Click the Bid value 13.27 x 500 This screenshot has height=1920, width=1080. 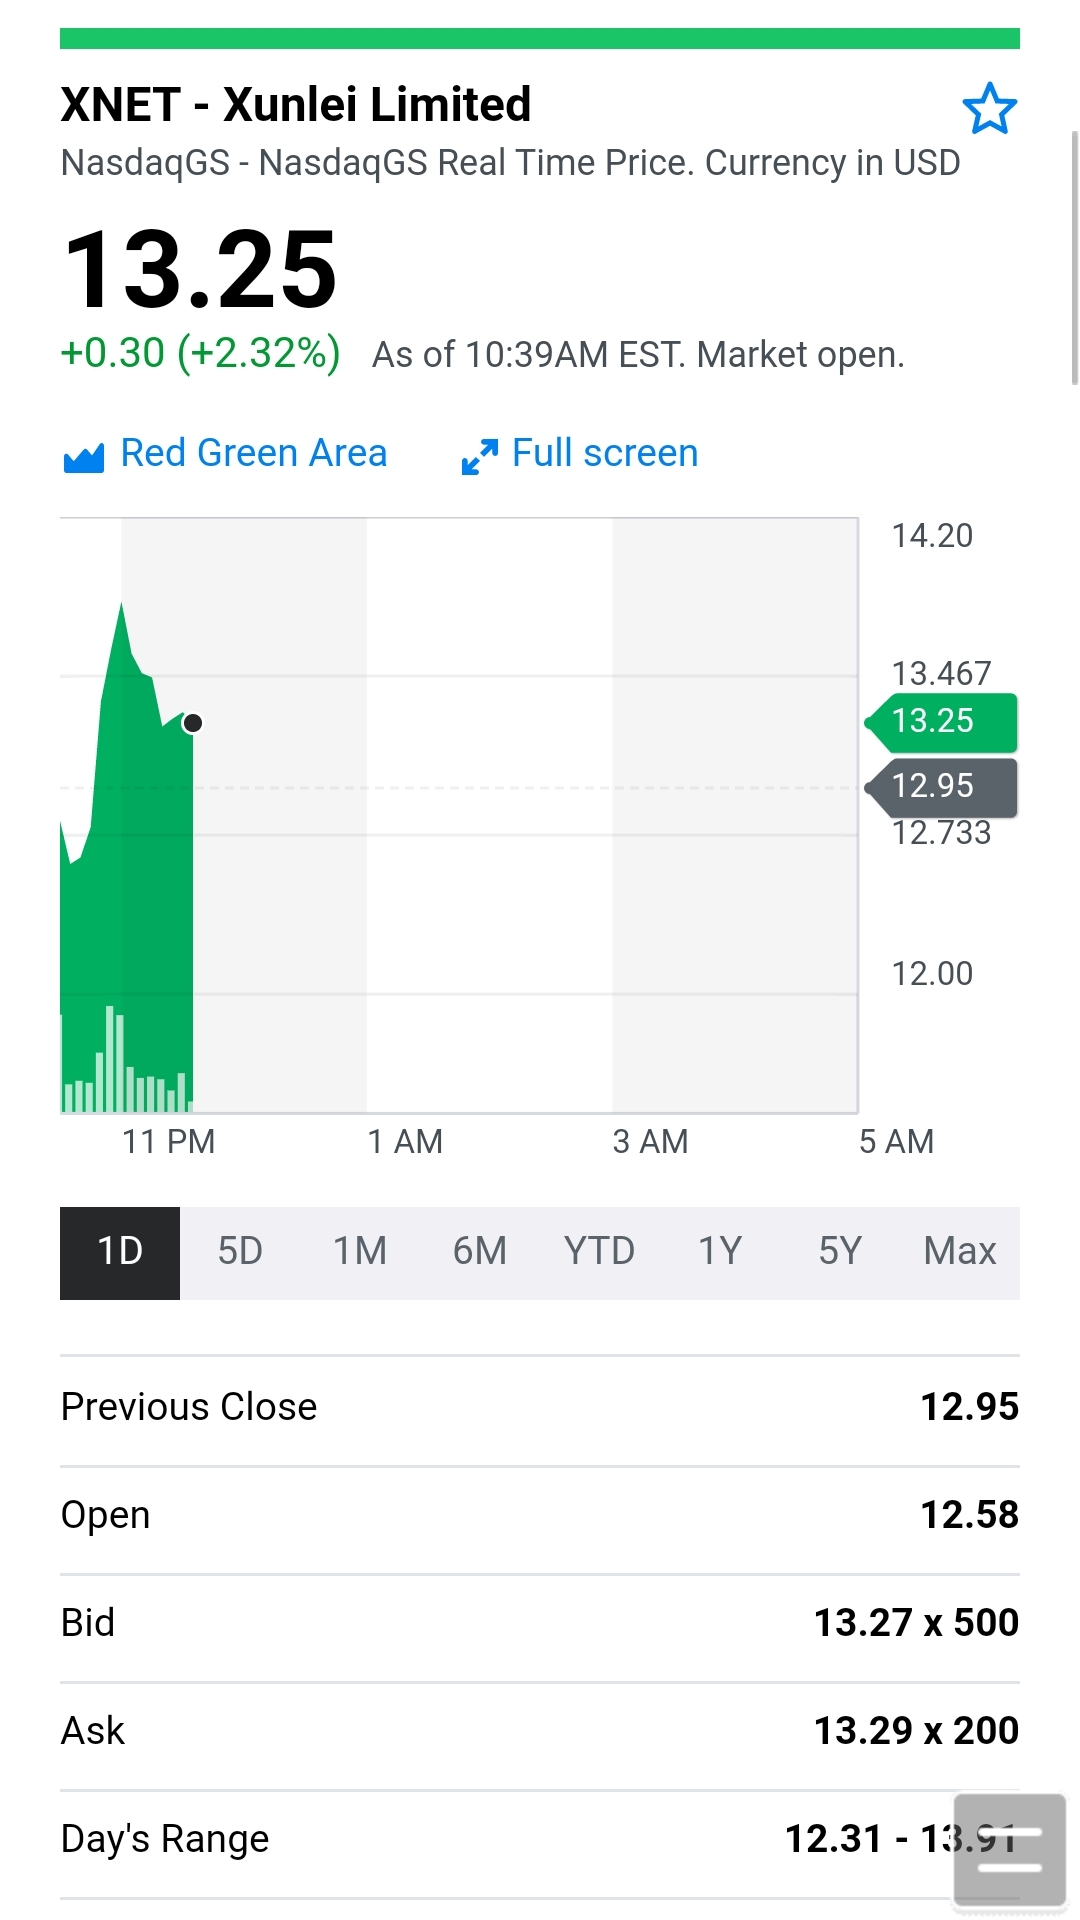916,1623
